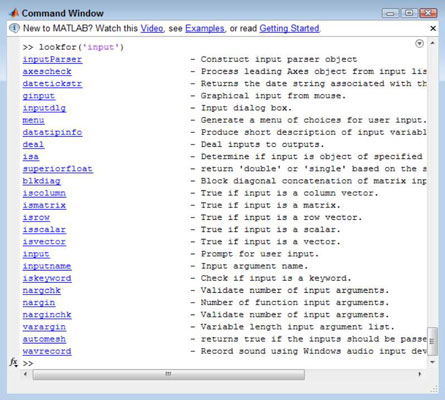This screenshot has width=445, height=400.
Task: Click the fx function browser icon
Action: [x=14, y=362]
